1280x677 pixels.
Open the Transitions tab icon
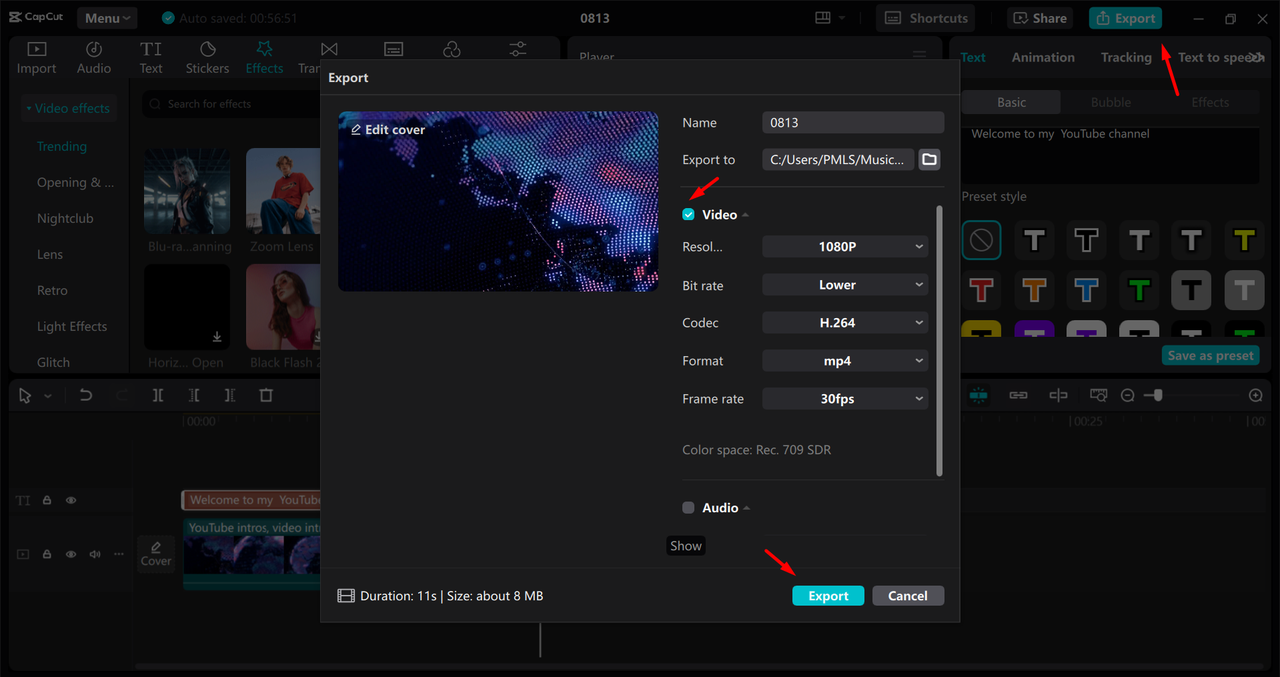click(329, 49)
